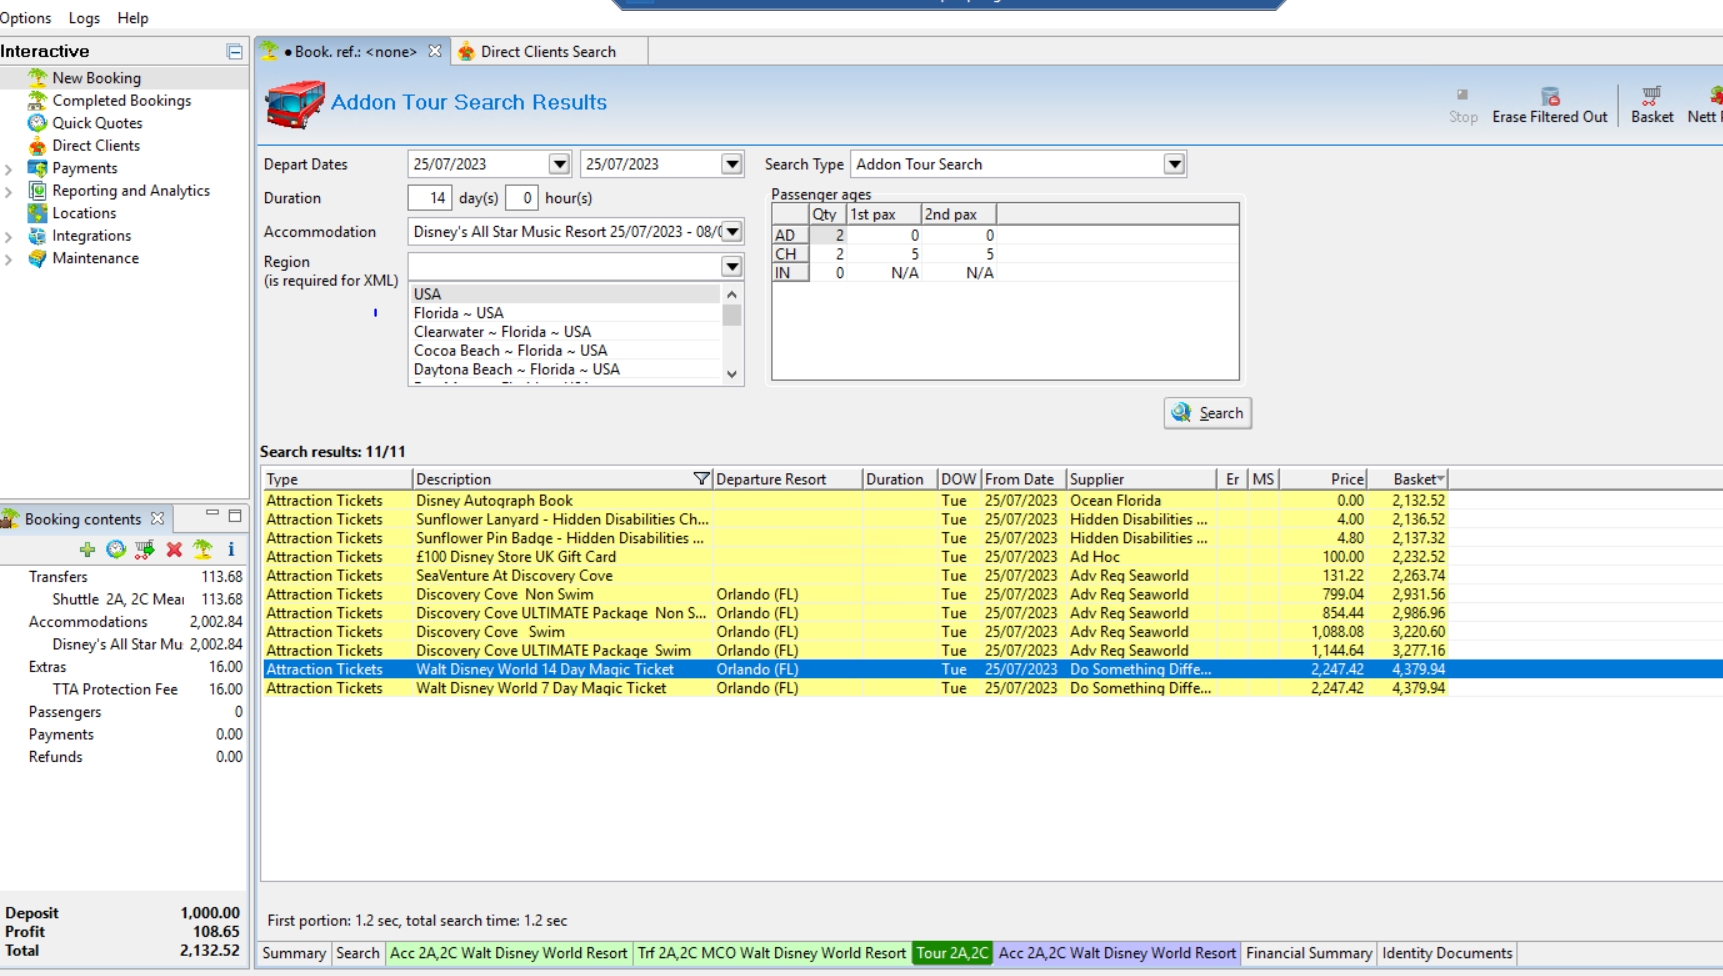Open the first Depart Dates dropdown
Image resolution: width=1723 pixels, height=976 pixels.
(559, 164)
